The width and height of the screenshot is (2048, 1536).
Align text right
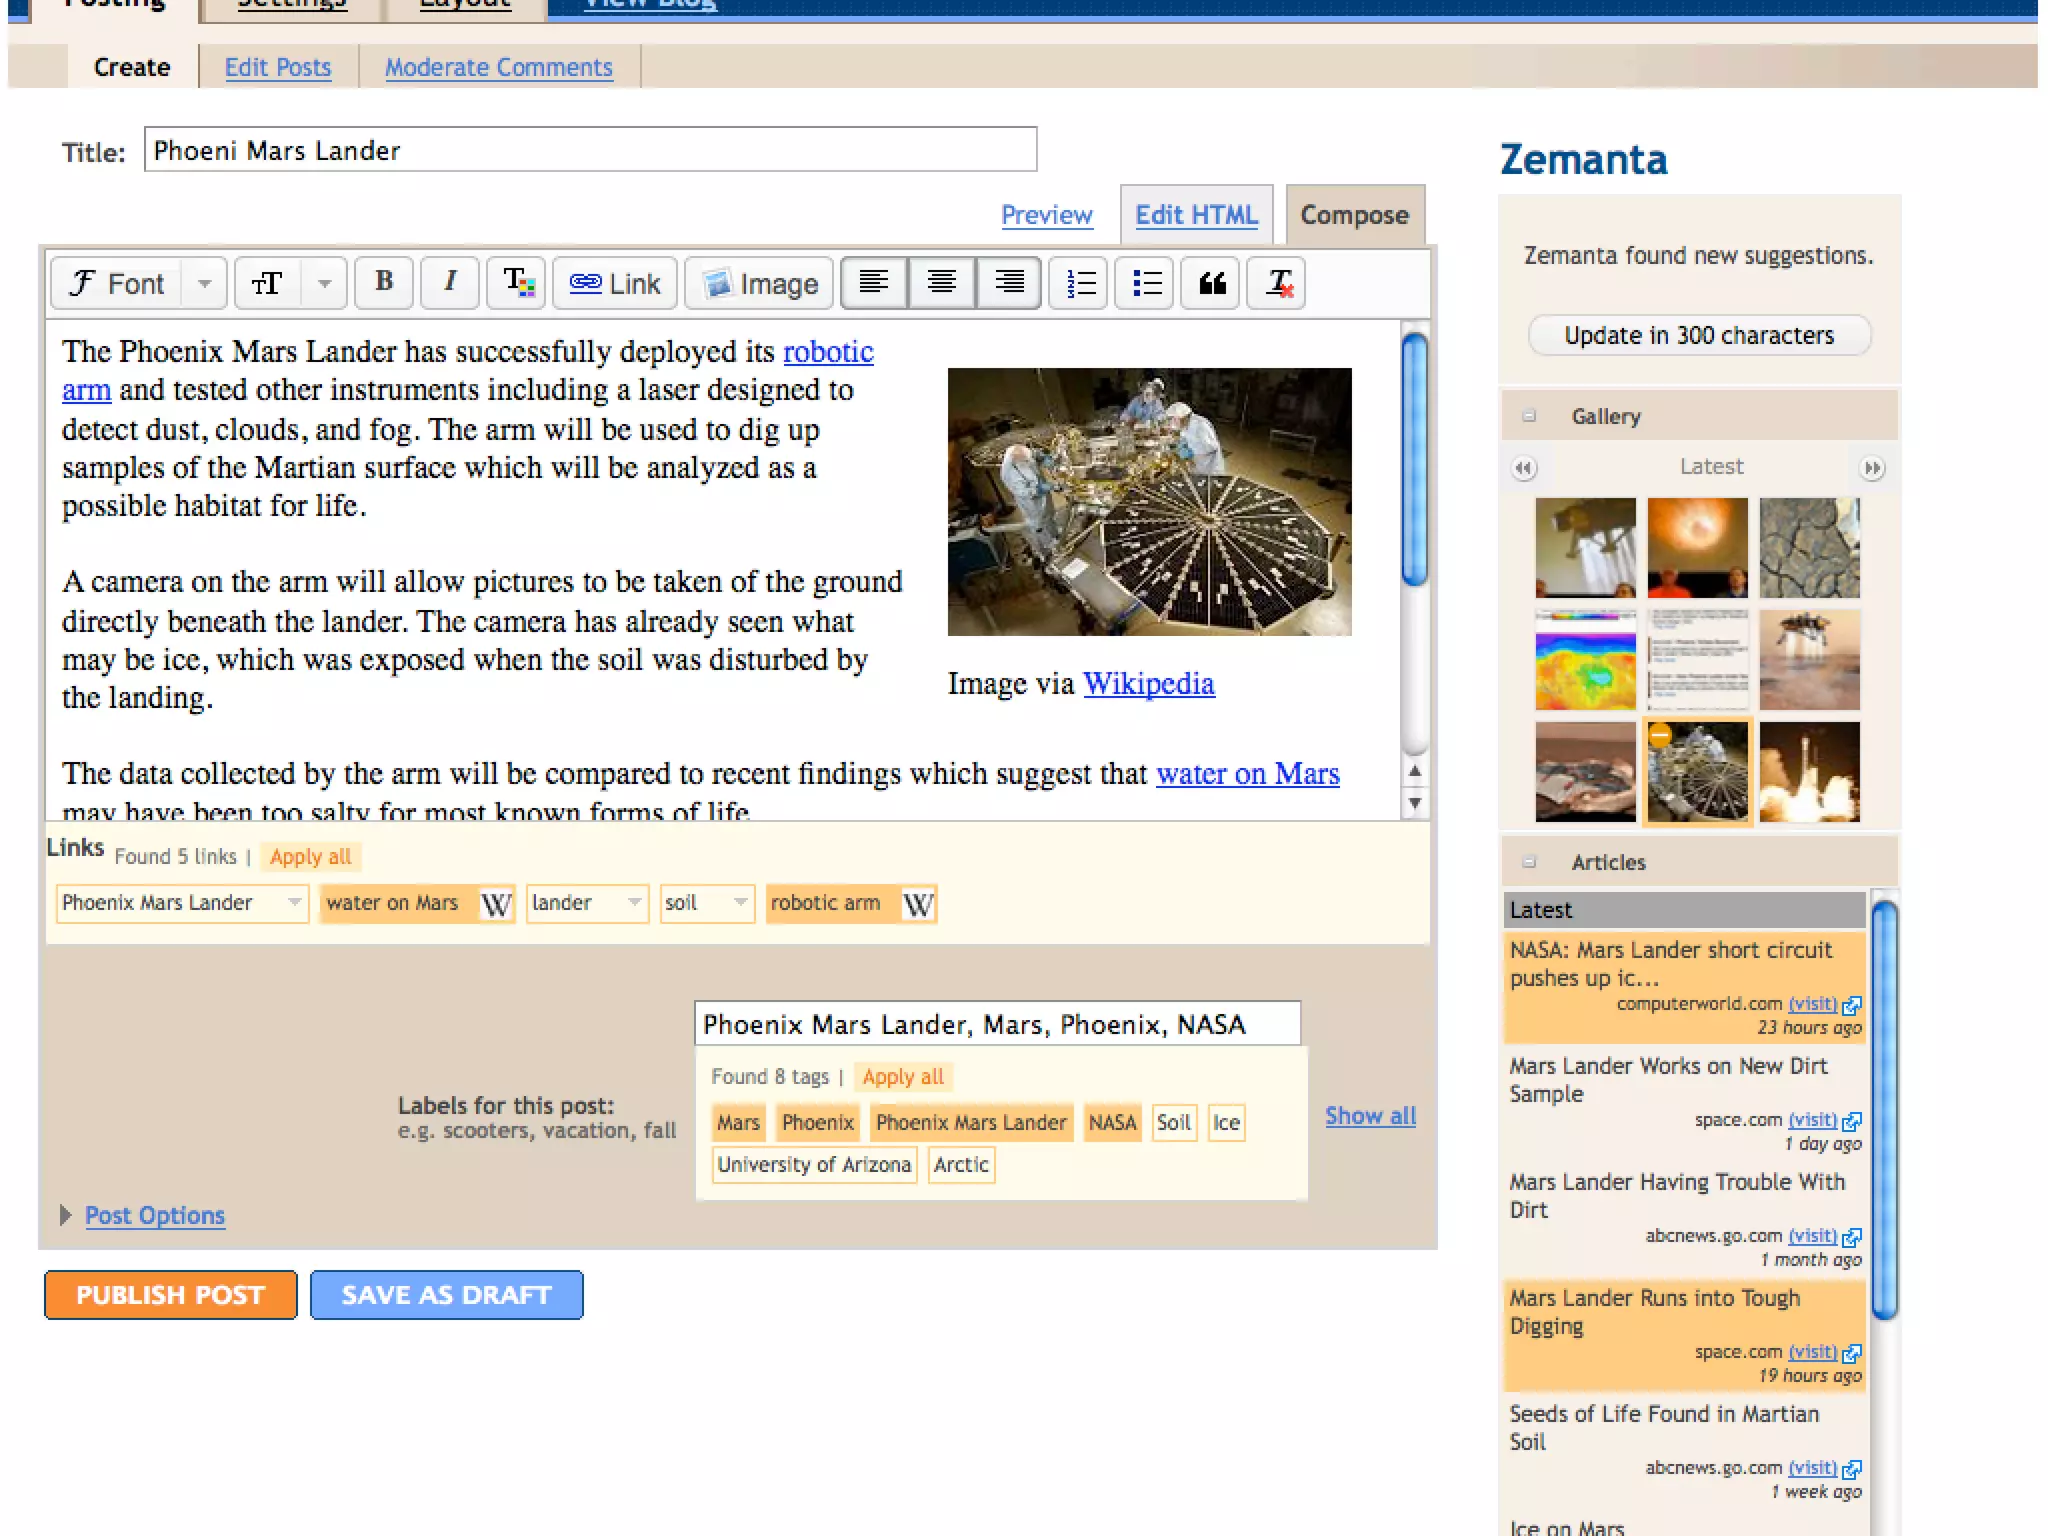pos(1009,283)
